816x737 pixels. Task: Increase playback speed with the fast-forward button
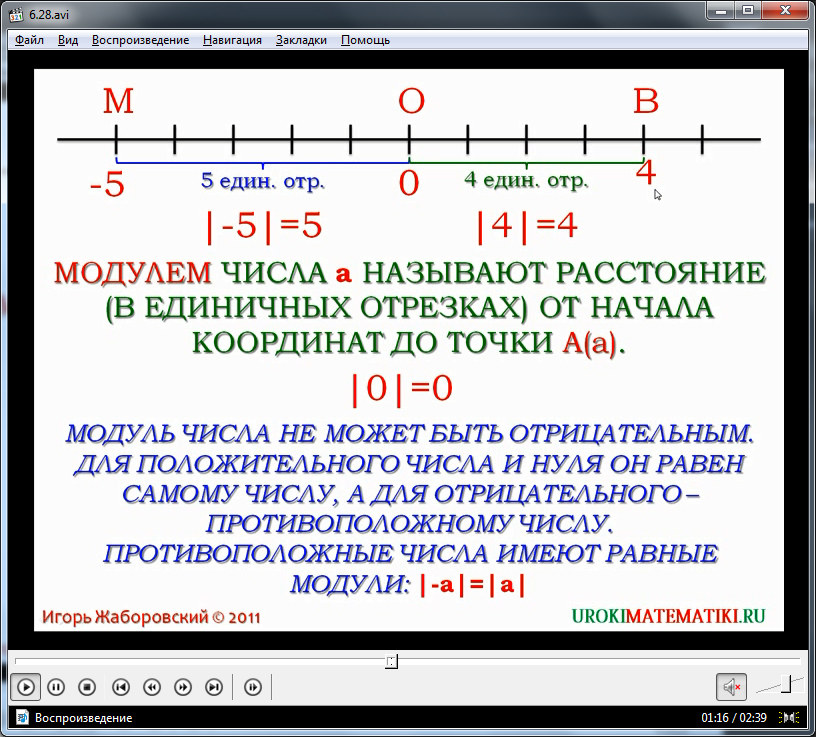coord(183,687)
